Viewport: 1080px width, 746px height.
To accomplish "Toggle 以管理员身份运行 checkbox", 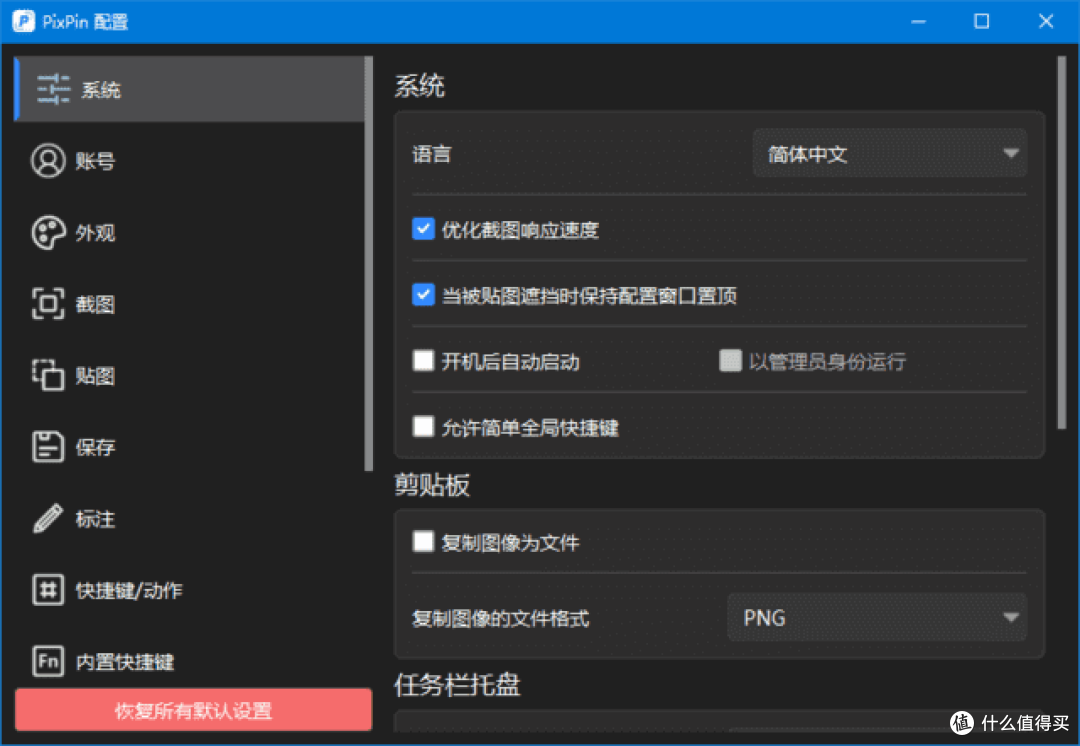I will pyautogui.click(x=730, y=360).
